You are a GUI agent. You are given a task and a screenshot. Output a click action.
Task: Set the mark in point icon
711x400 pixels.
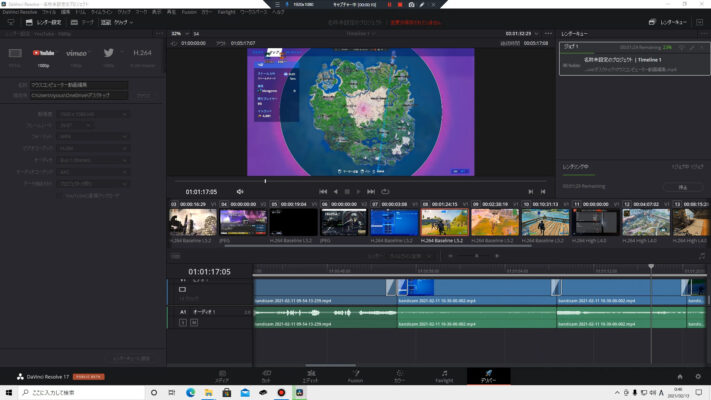[x=531, y=192]
